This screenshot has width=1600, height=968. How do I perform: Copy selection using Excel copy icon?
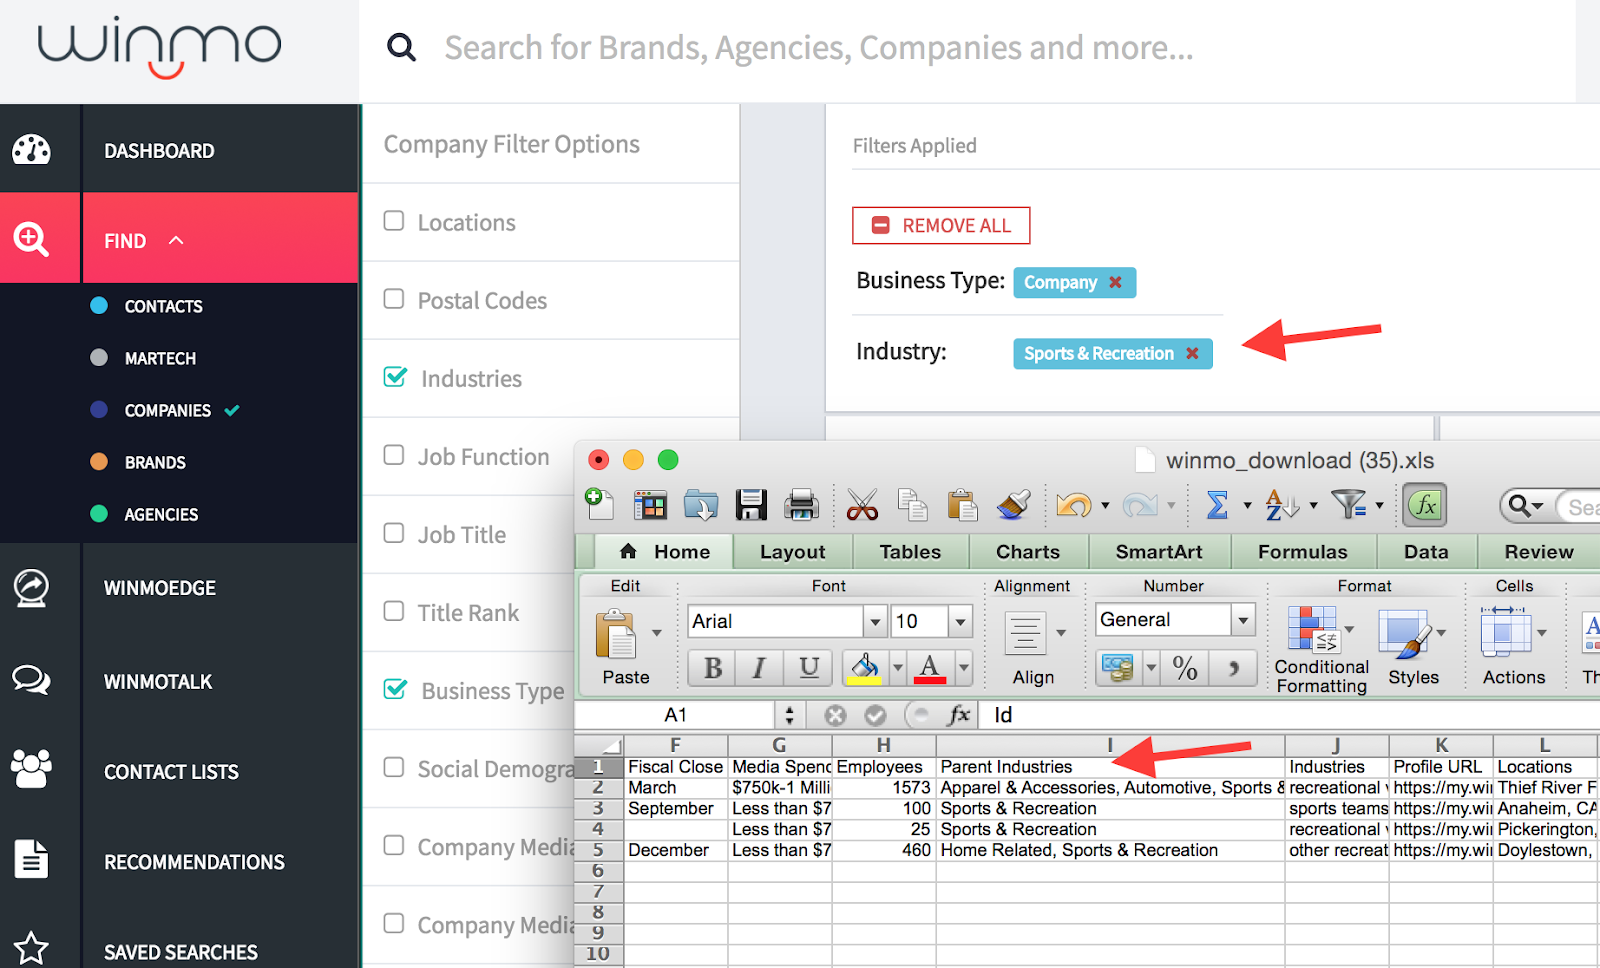point(912,505)
